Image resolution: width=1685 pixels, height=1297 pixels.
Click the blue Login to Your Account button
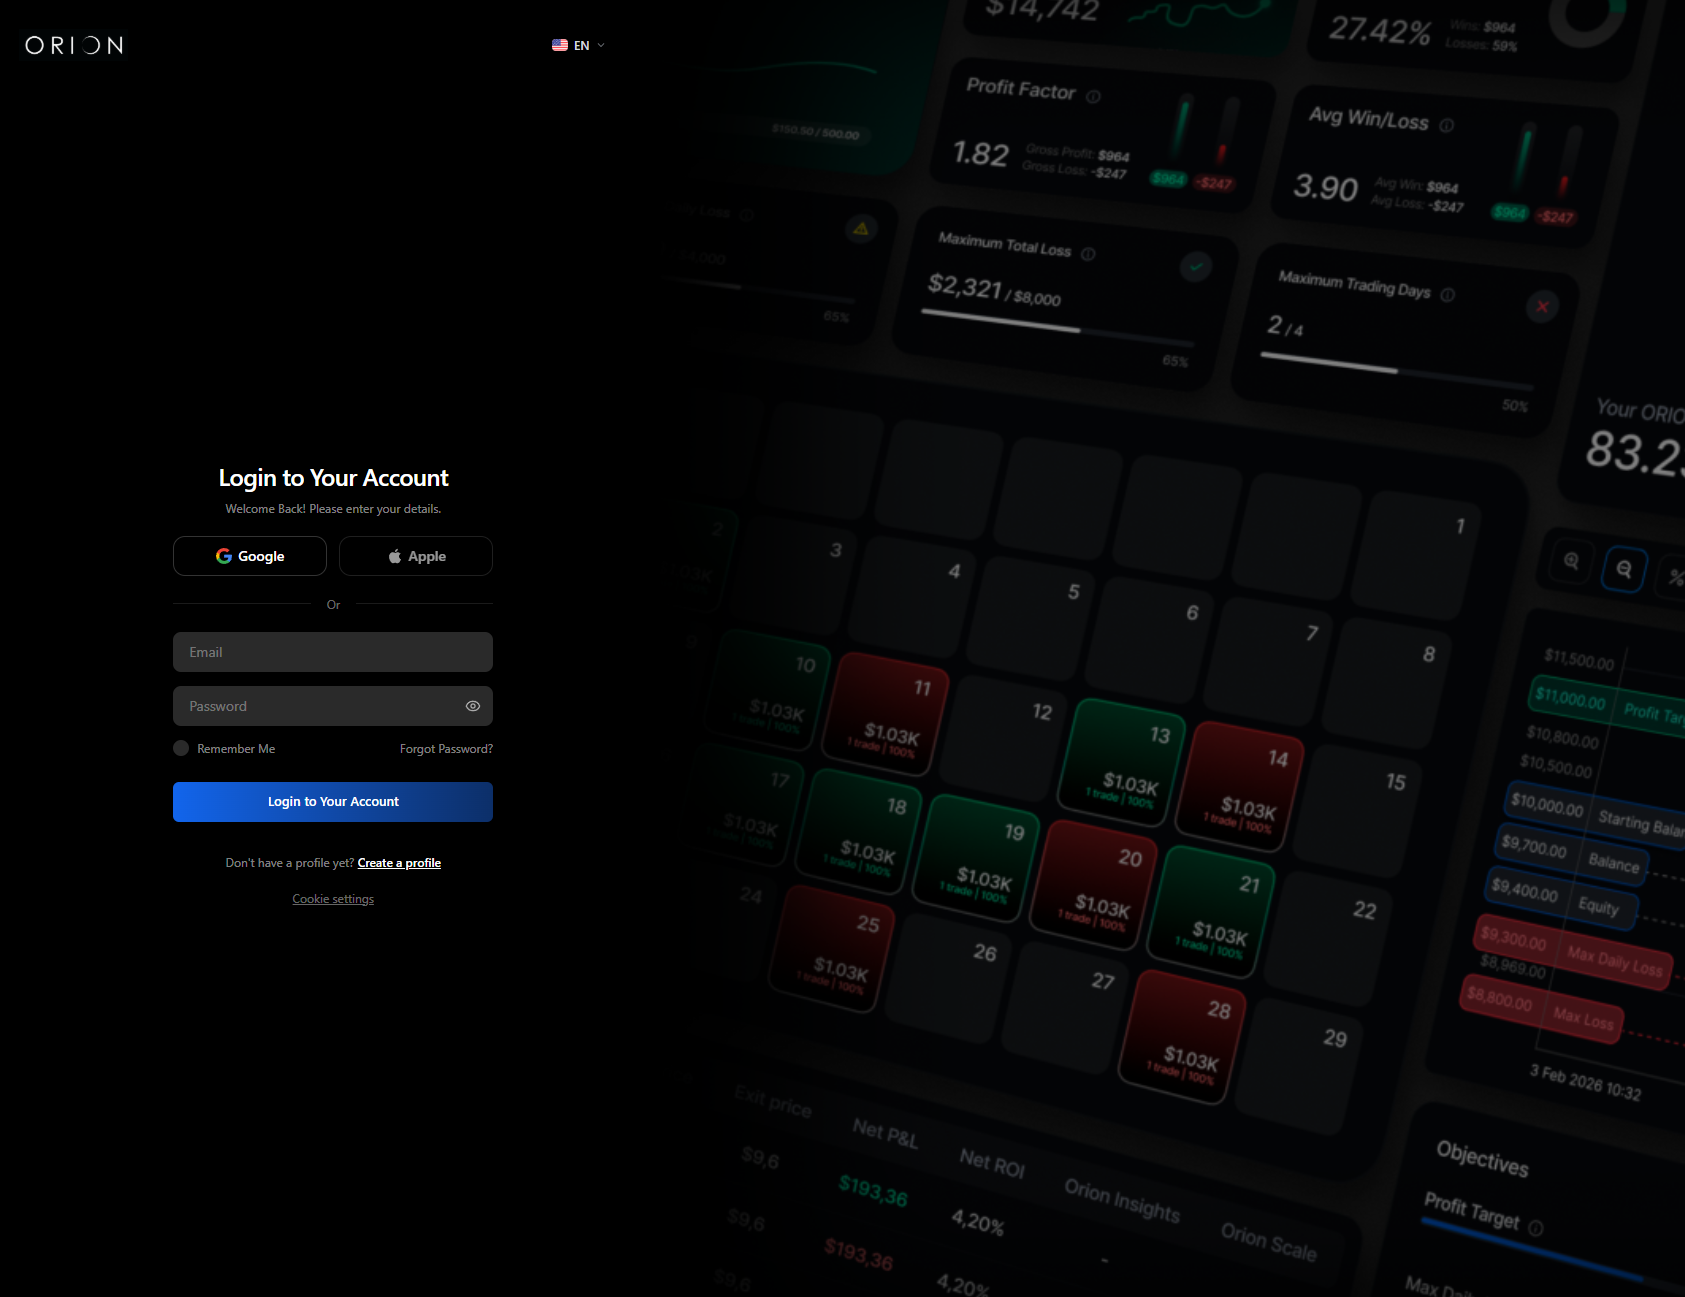pos(333,802)
